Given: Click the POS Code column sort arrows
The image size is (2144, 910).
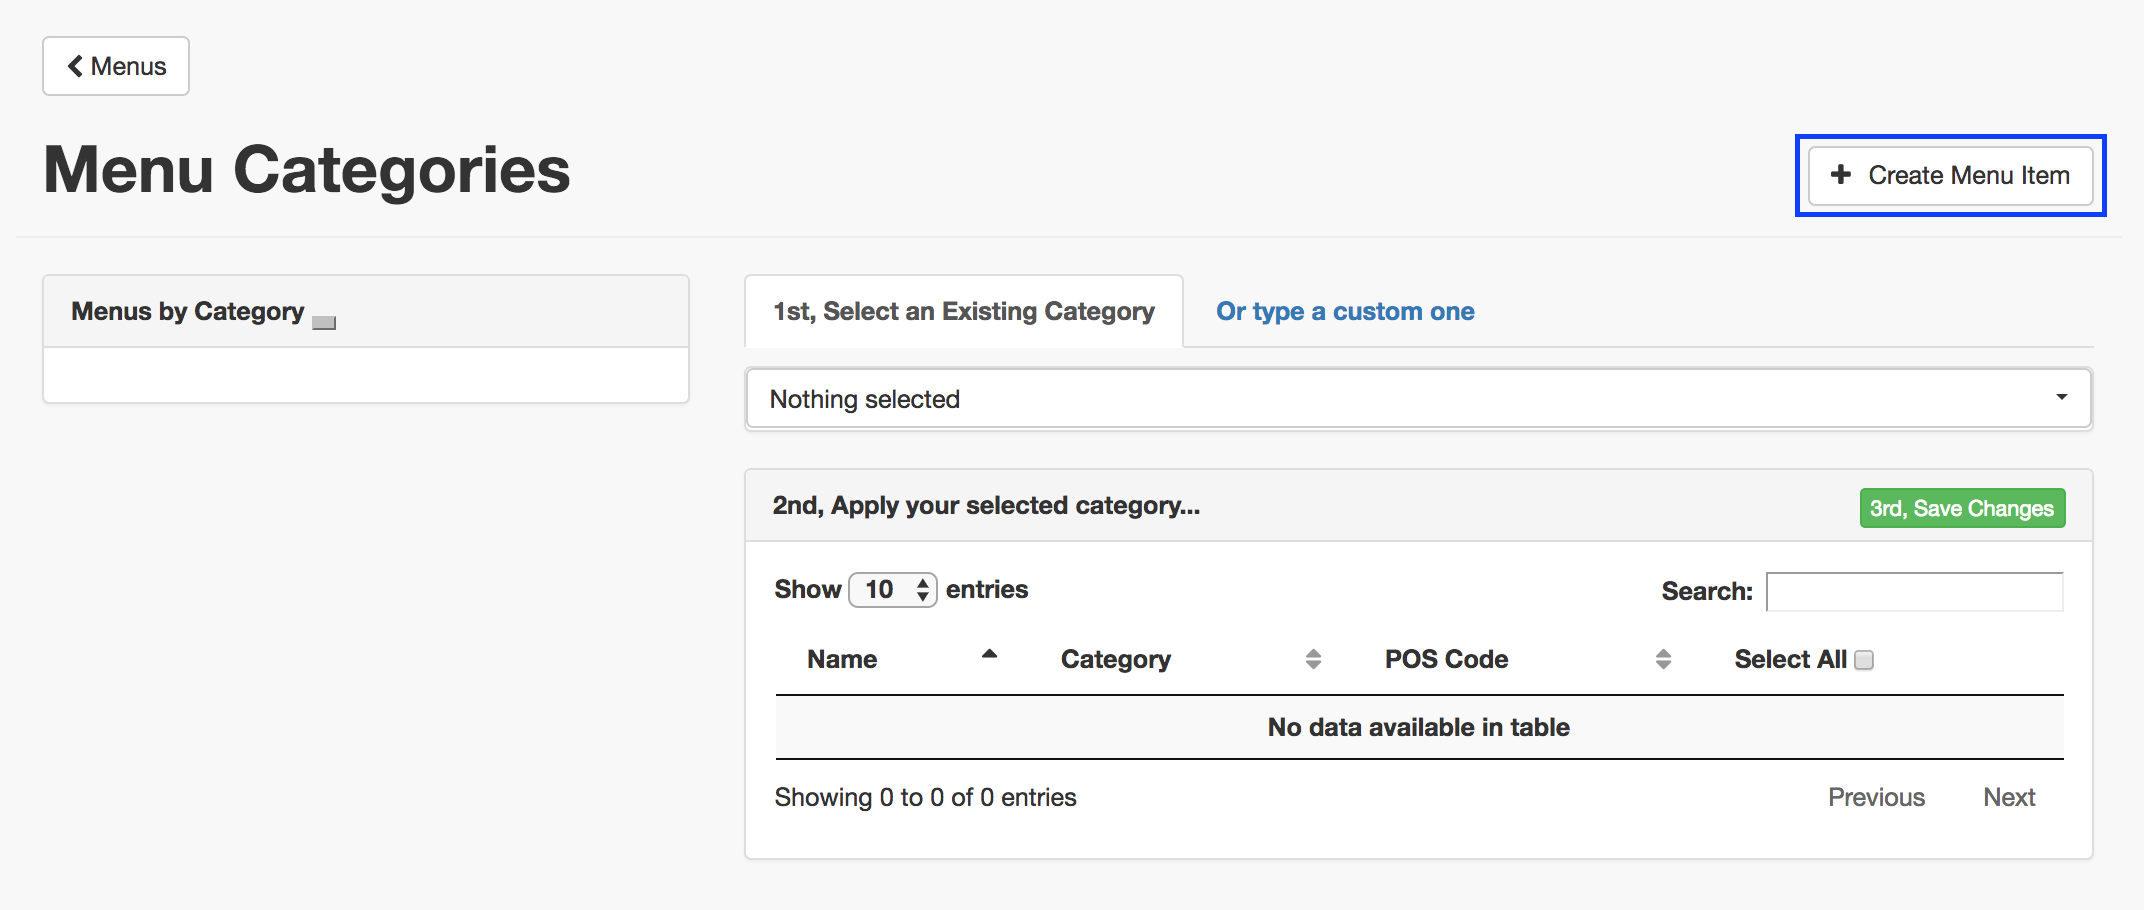Looking at the screenshot, I should pyautogui.click(x=1663, y=659).
